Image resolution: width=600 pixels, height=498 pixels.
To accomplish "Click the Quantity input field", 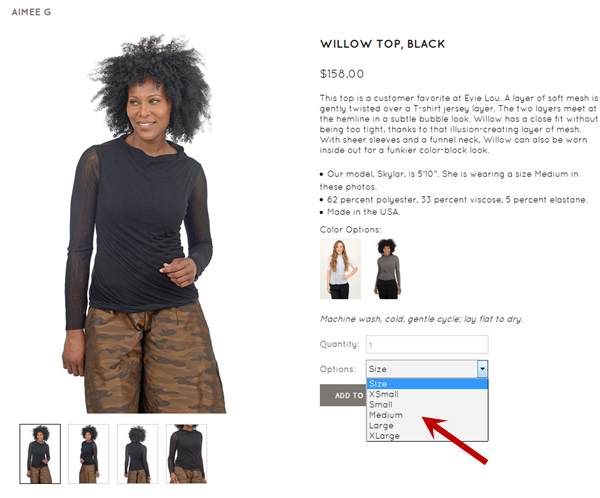I will tap(427, 345).
